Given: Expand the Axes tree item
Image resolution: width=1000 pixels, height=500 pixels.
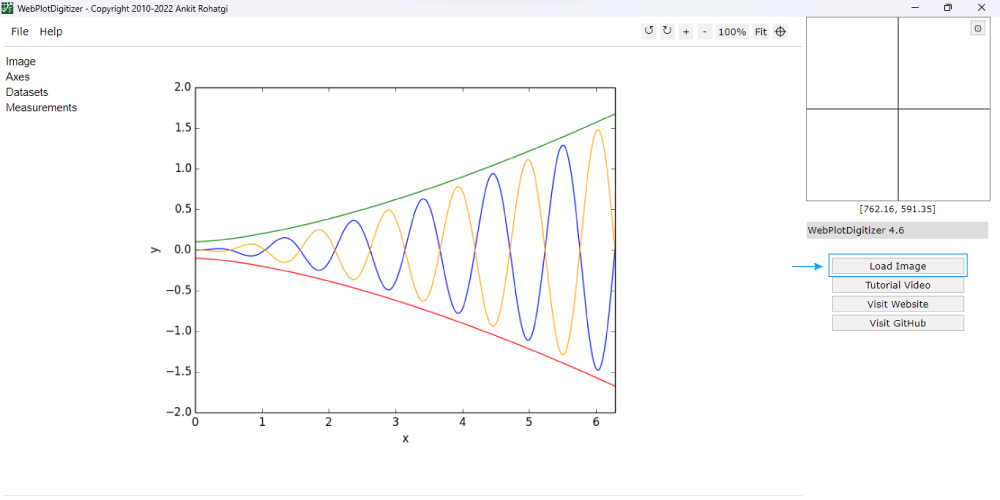Looking at the screenshot, I should point(18,77).
